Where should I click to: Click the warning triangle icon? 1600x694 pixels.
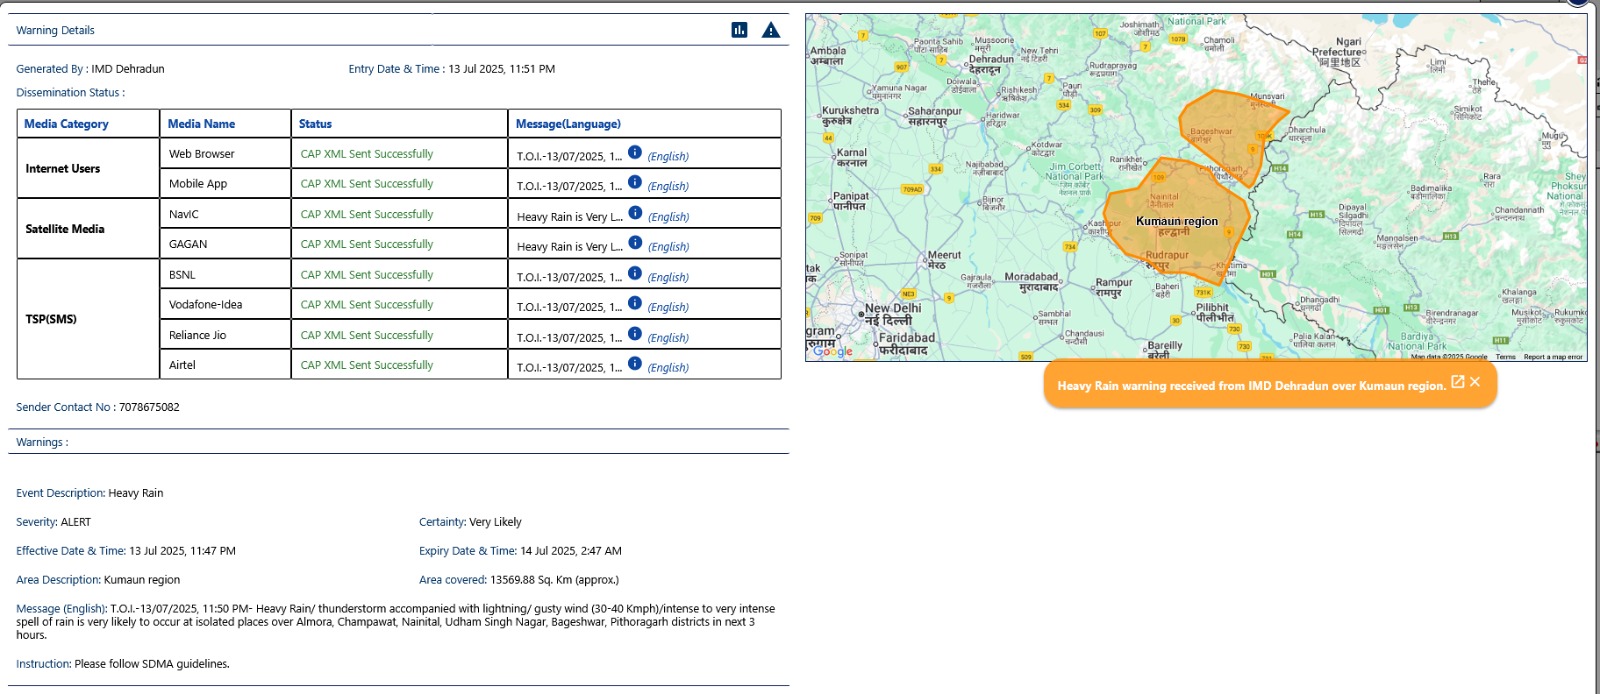[x=771, y=30]
